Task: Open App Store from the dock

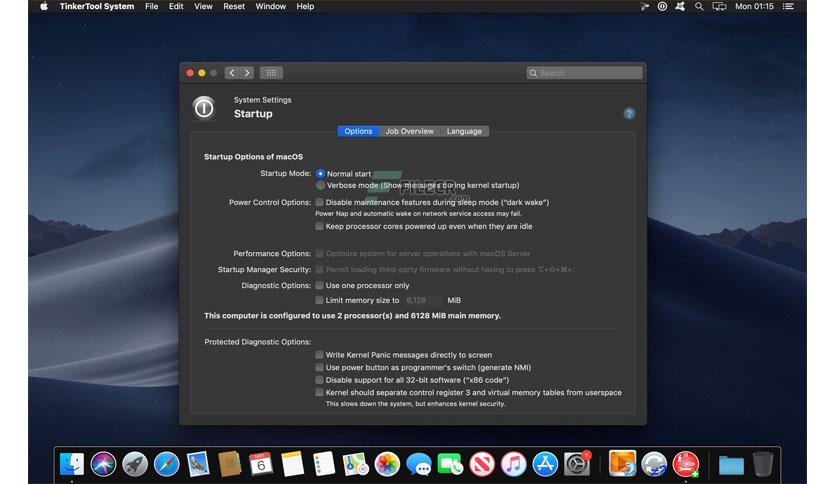Action: pyautogui.click(x=545, y=464)
